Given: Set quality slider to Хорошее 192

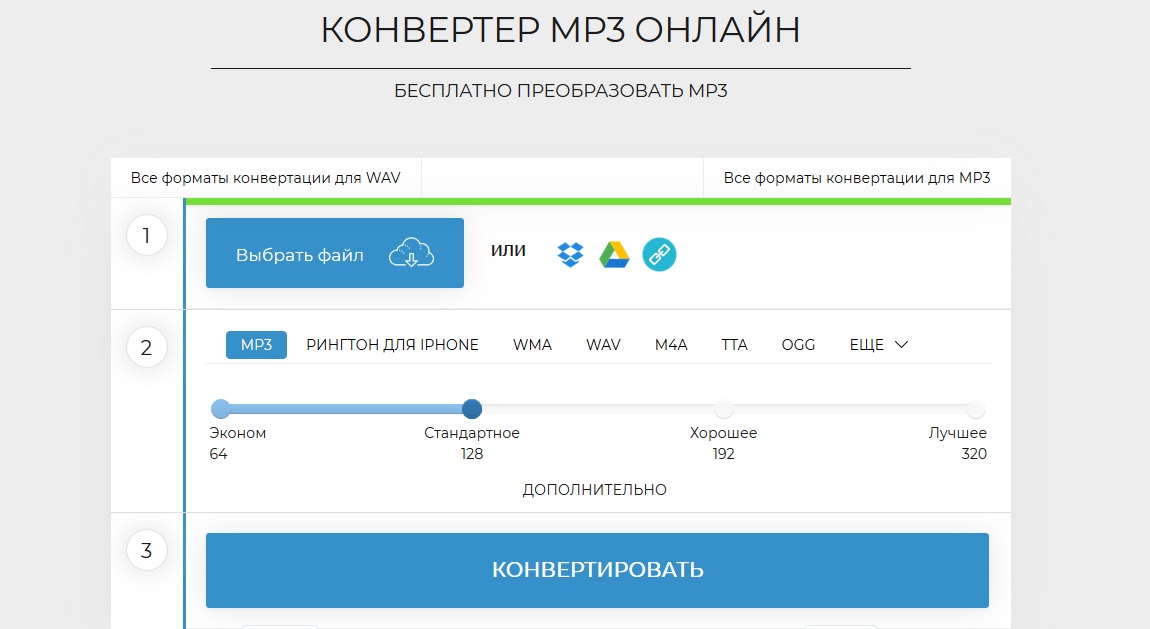Looking at the screenshot, I should (724, 409).
